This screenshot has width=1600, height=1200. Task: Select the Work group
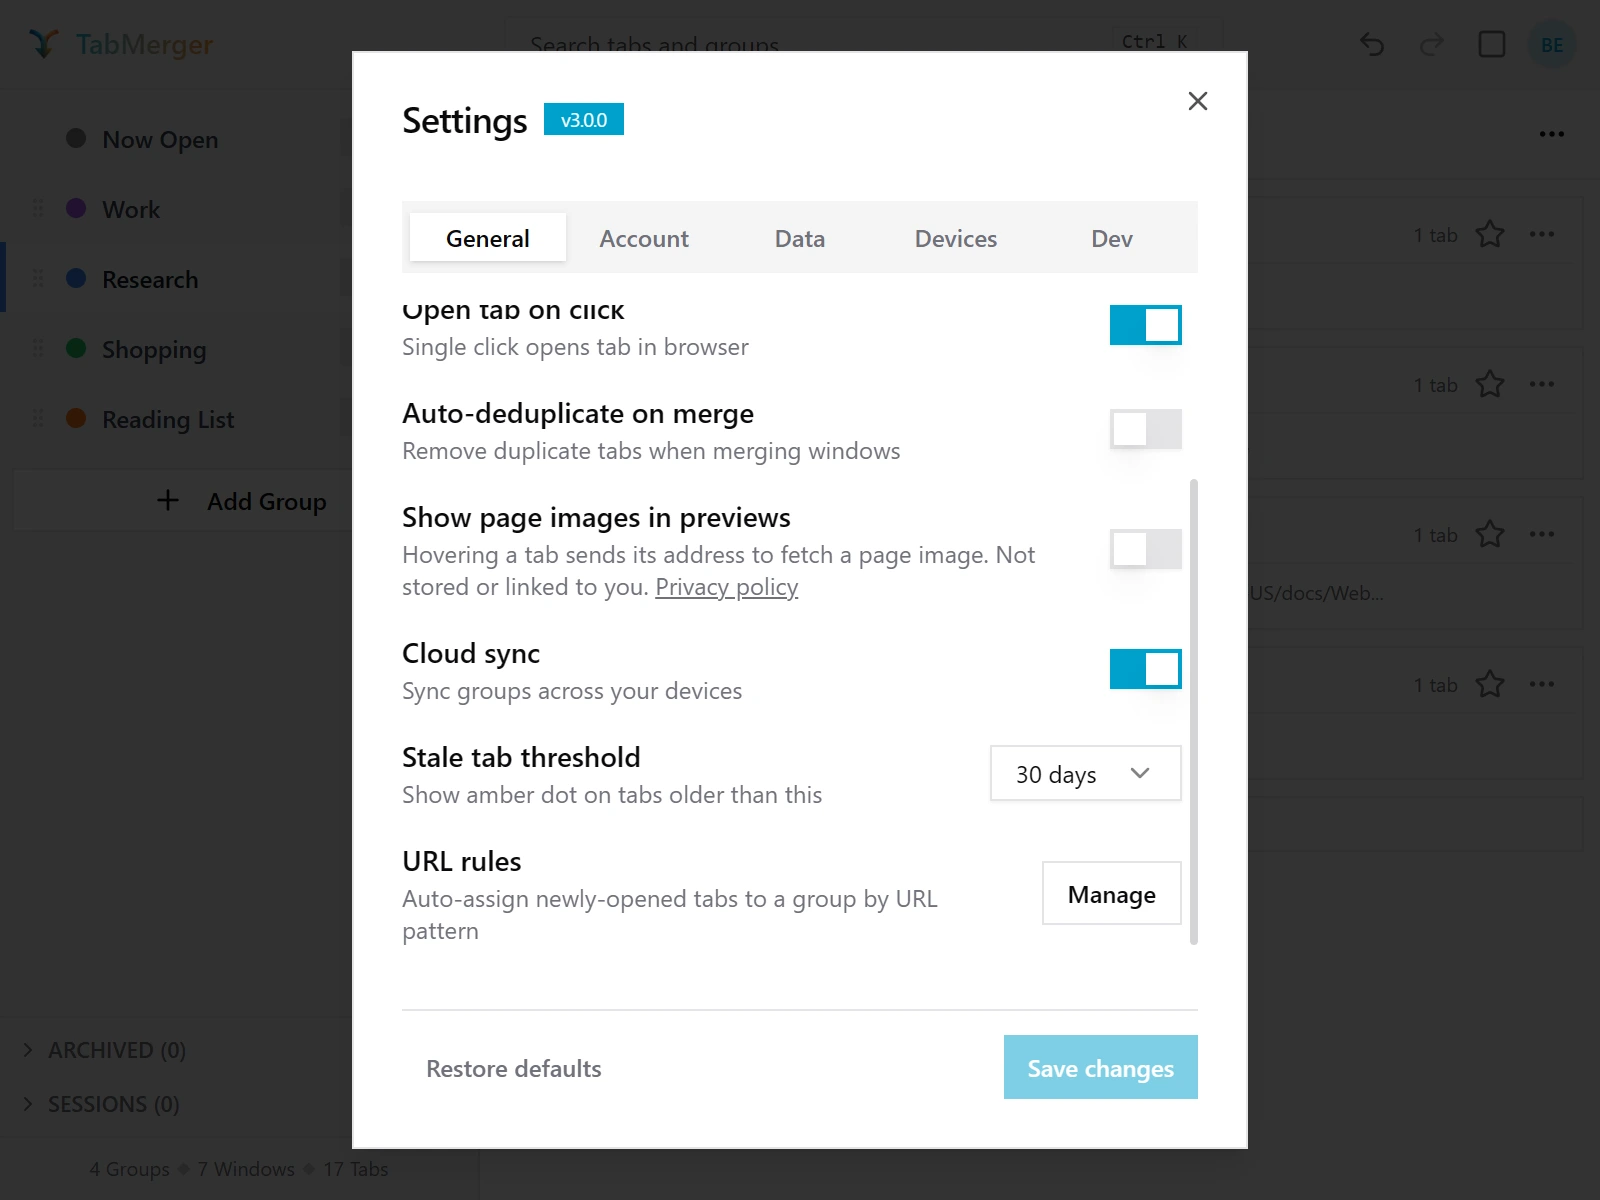pyautogui.click(x=131, y=209)
